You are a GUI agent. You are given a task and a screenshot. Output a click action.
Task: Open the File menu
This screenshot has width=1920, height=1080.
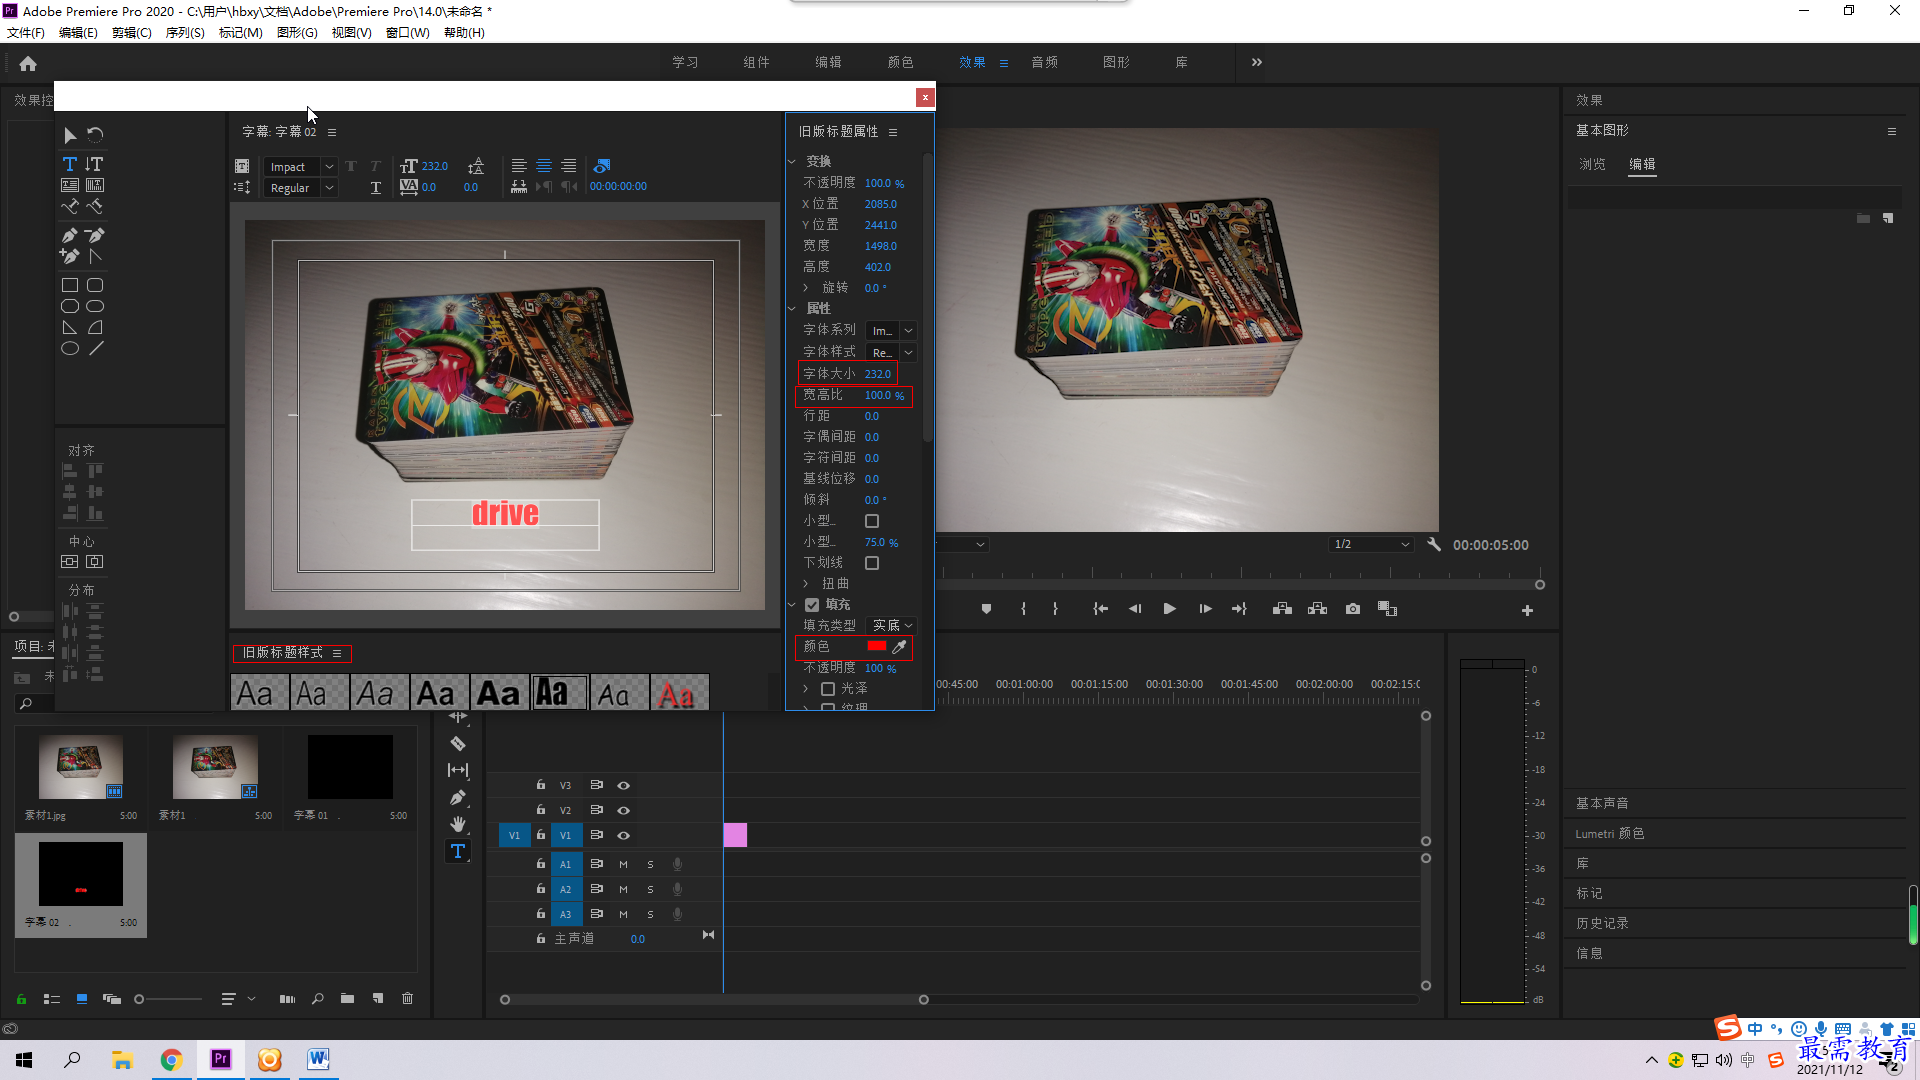(26, 33)
